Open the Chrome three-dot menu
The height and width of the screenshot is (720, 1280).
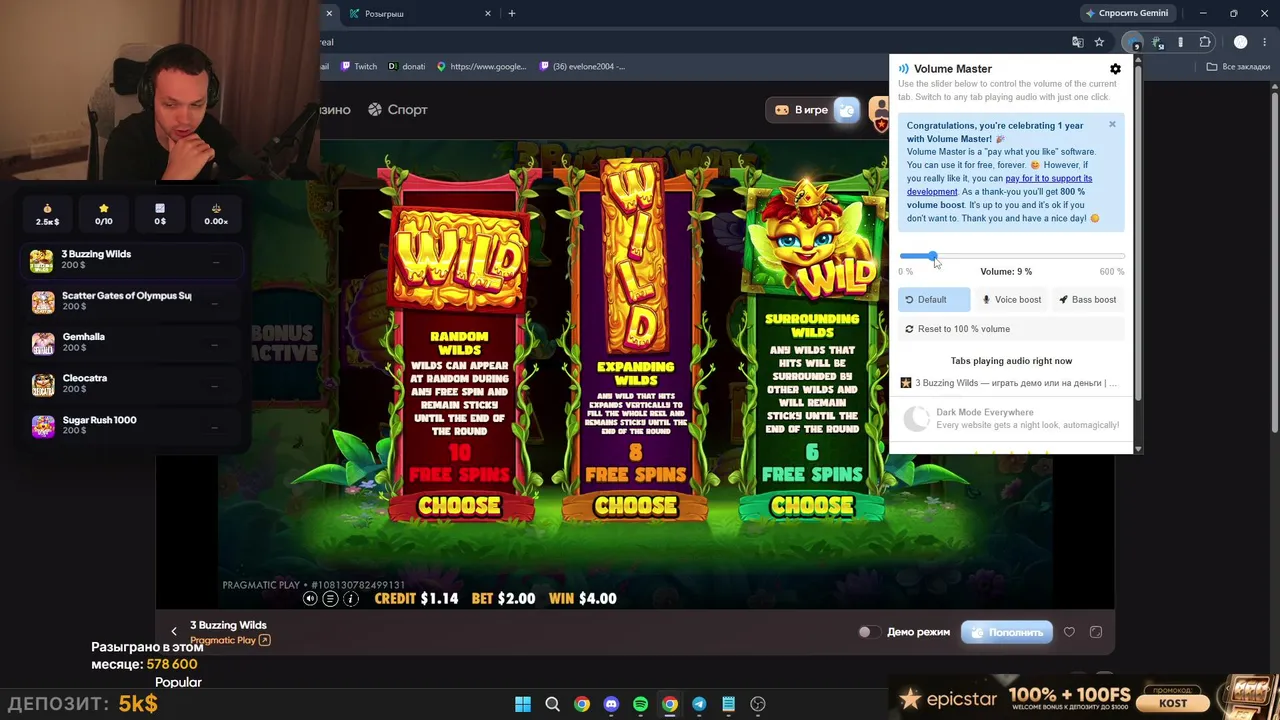click(x=1266, y=42)
